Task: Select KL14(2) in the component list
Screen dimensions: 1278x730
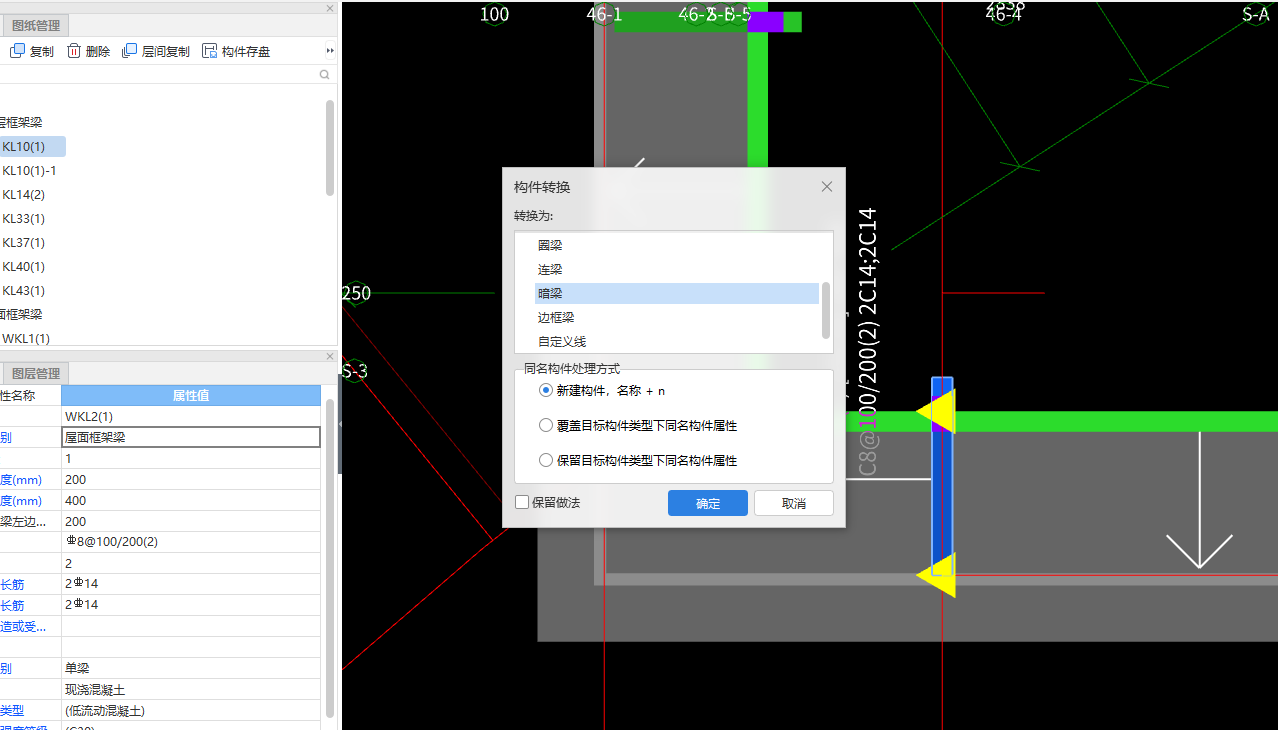Action: point(24,195)
